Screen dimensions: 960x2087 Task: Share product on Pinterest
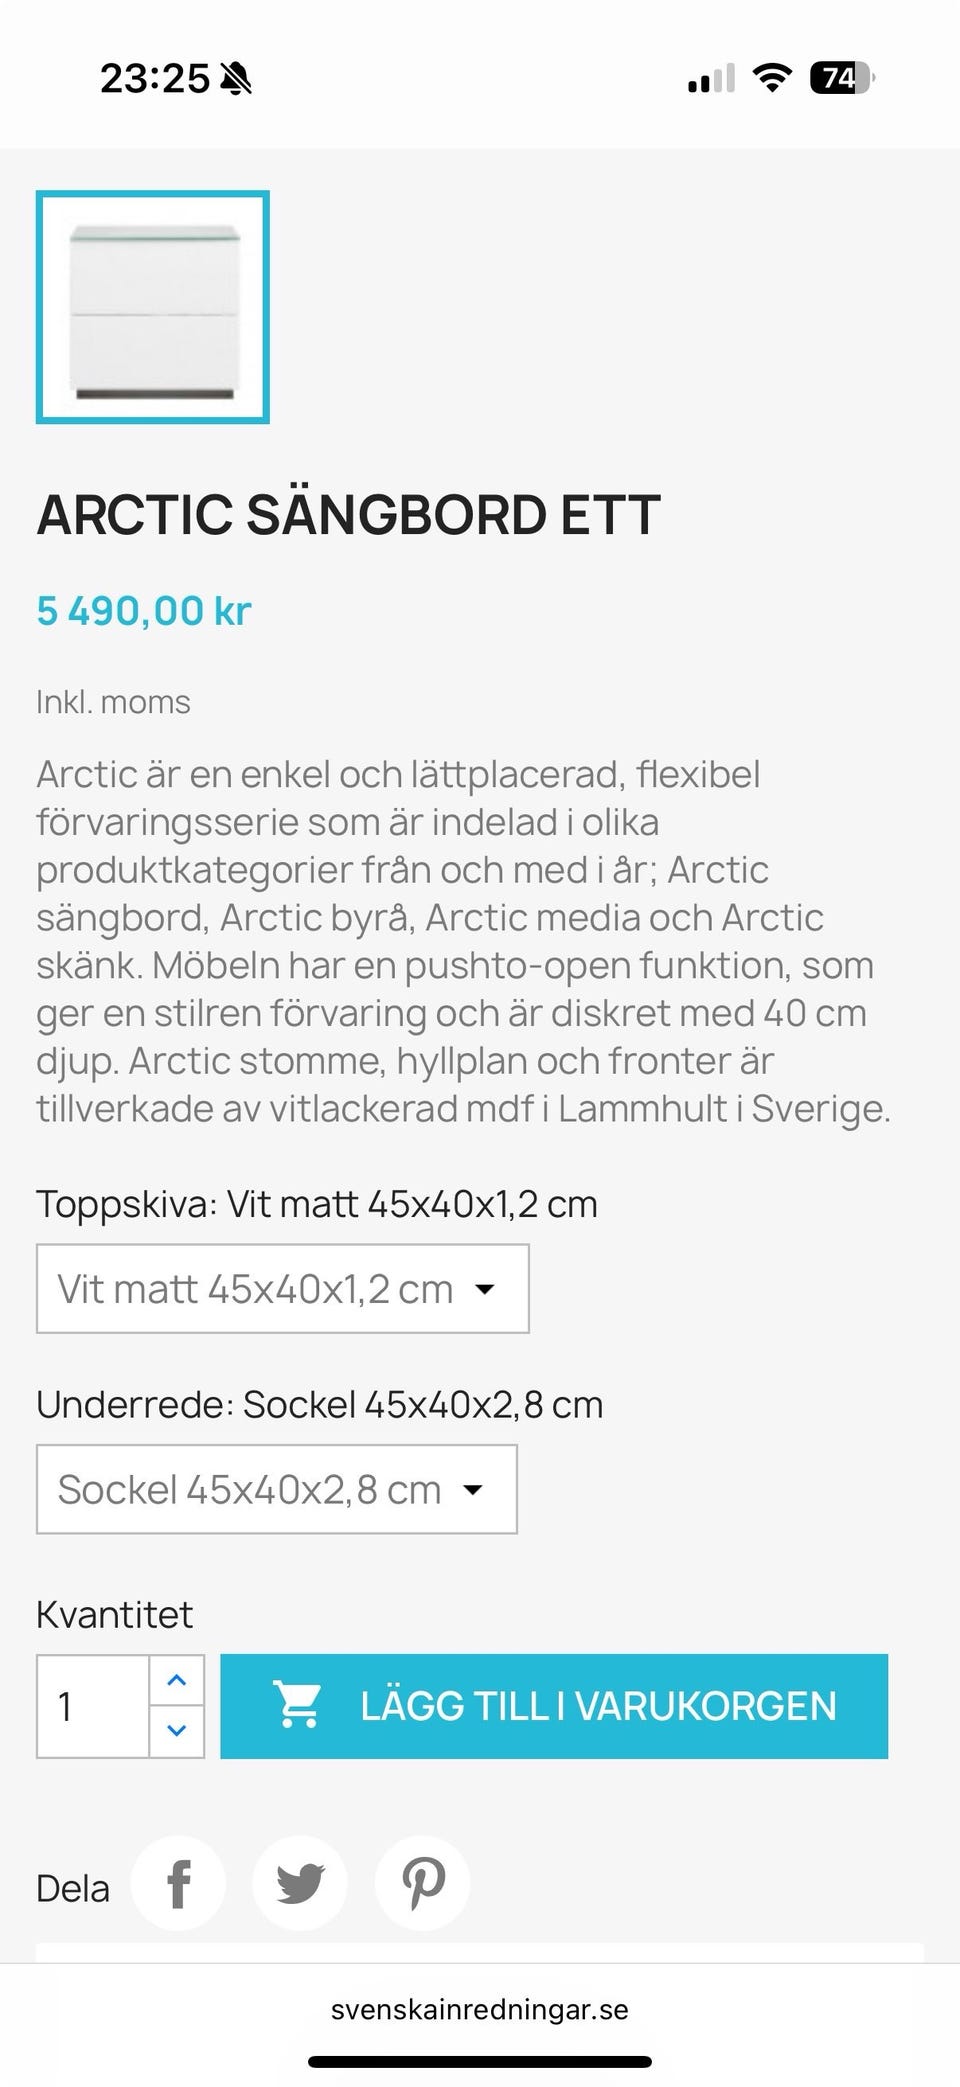tap(422, 1883)
